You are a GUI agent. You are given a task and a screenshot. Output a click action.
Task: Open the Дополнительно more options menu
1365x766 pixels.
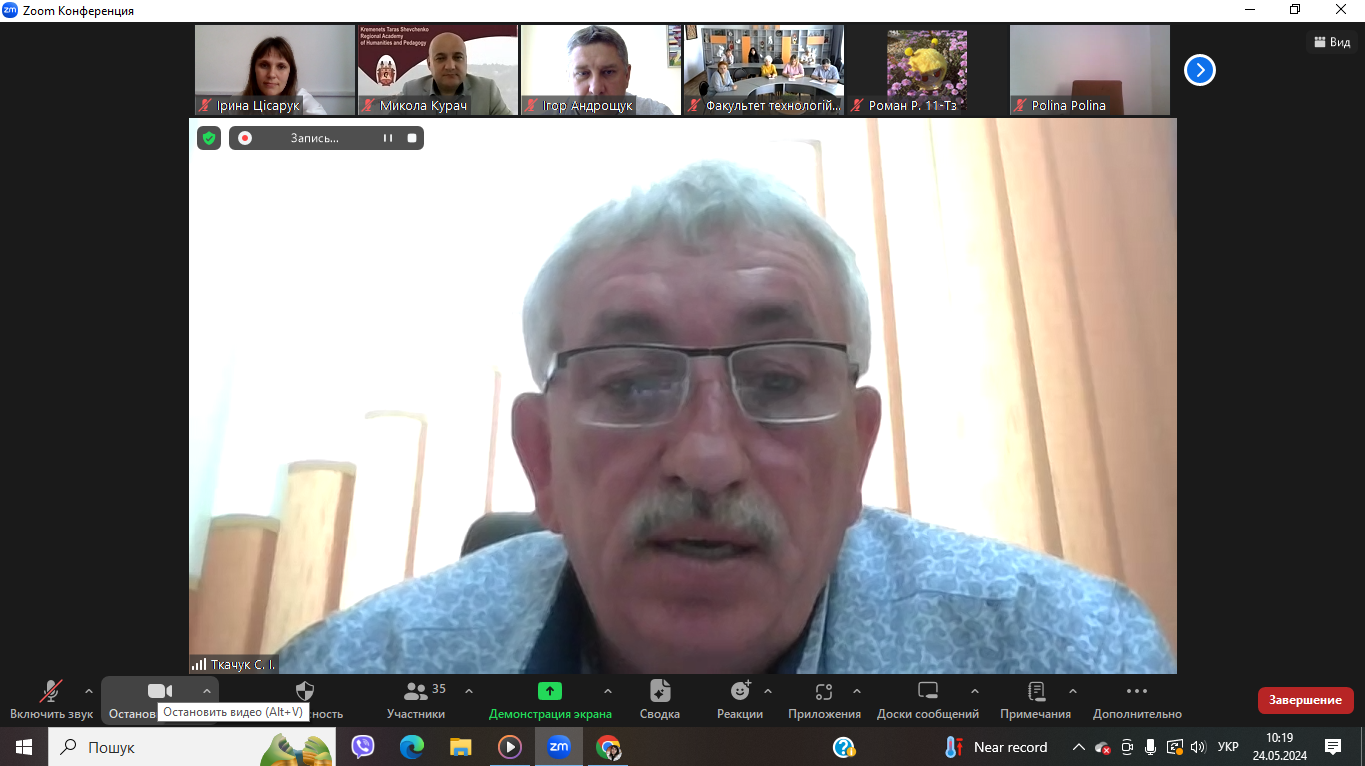[1136, 699]
